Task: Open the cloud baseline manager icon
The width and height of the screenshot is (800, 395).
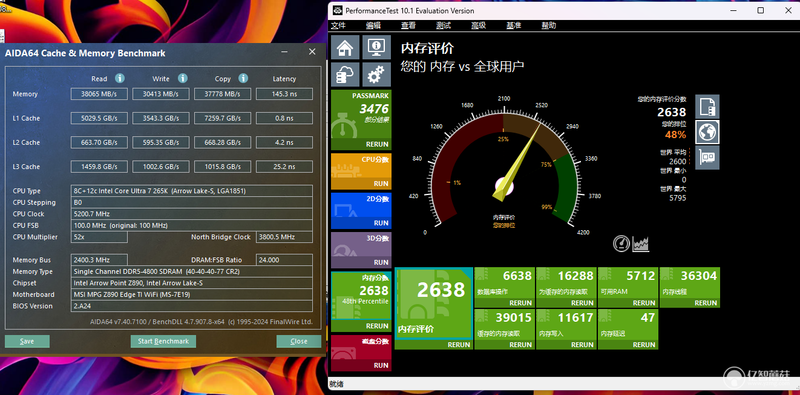Action: [x=345, y=75]
